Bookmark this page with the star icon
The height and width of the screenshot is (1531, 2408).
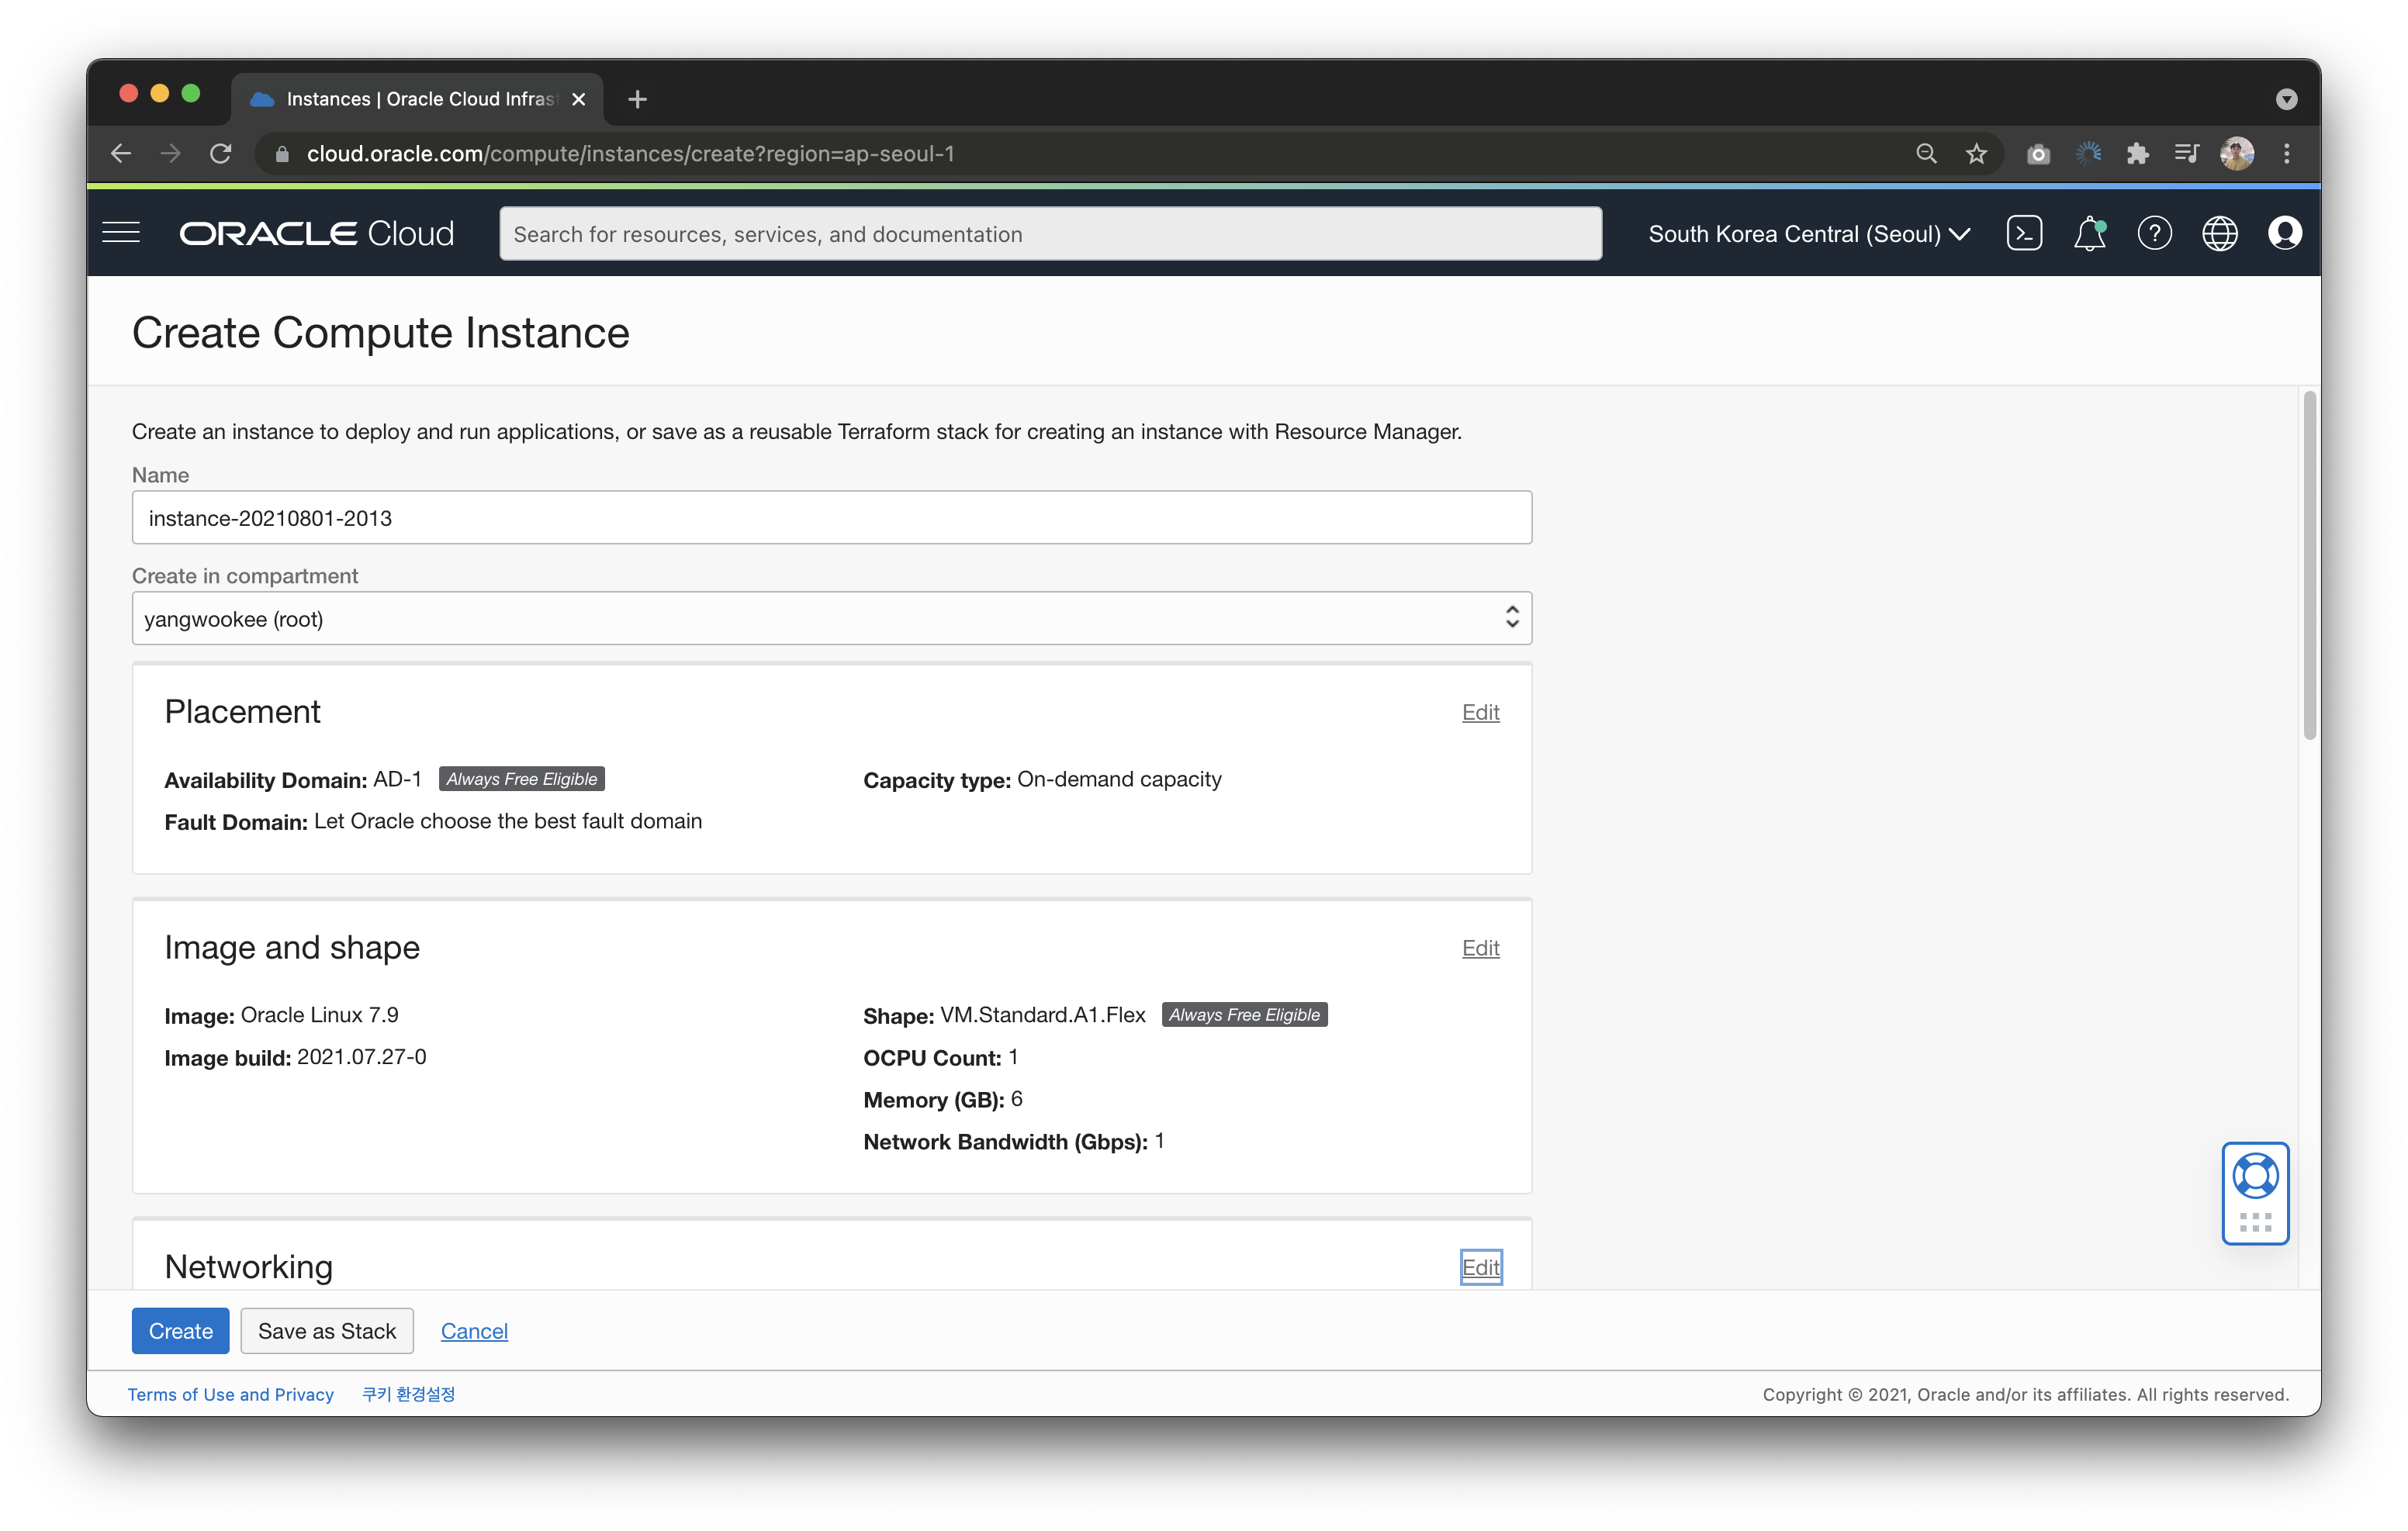click(x=1976, y=153)
